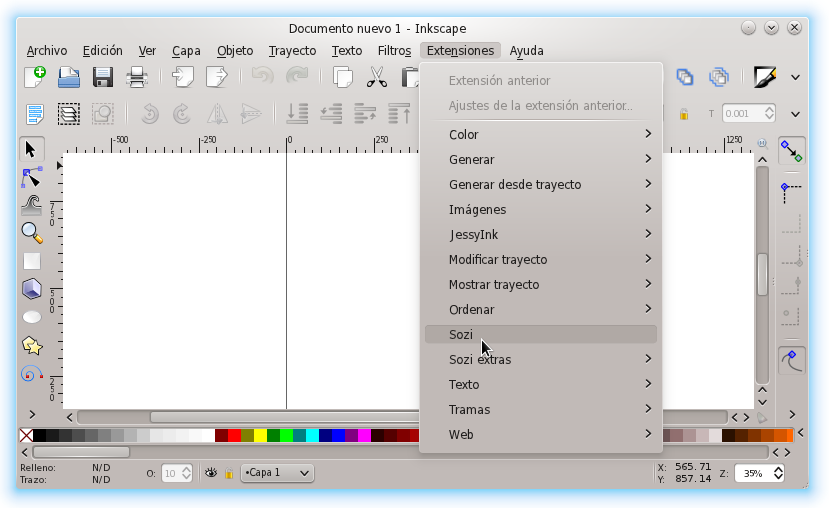
Task: Select the Rectangle tool
Action: click(x=32, y=261)
